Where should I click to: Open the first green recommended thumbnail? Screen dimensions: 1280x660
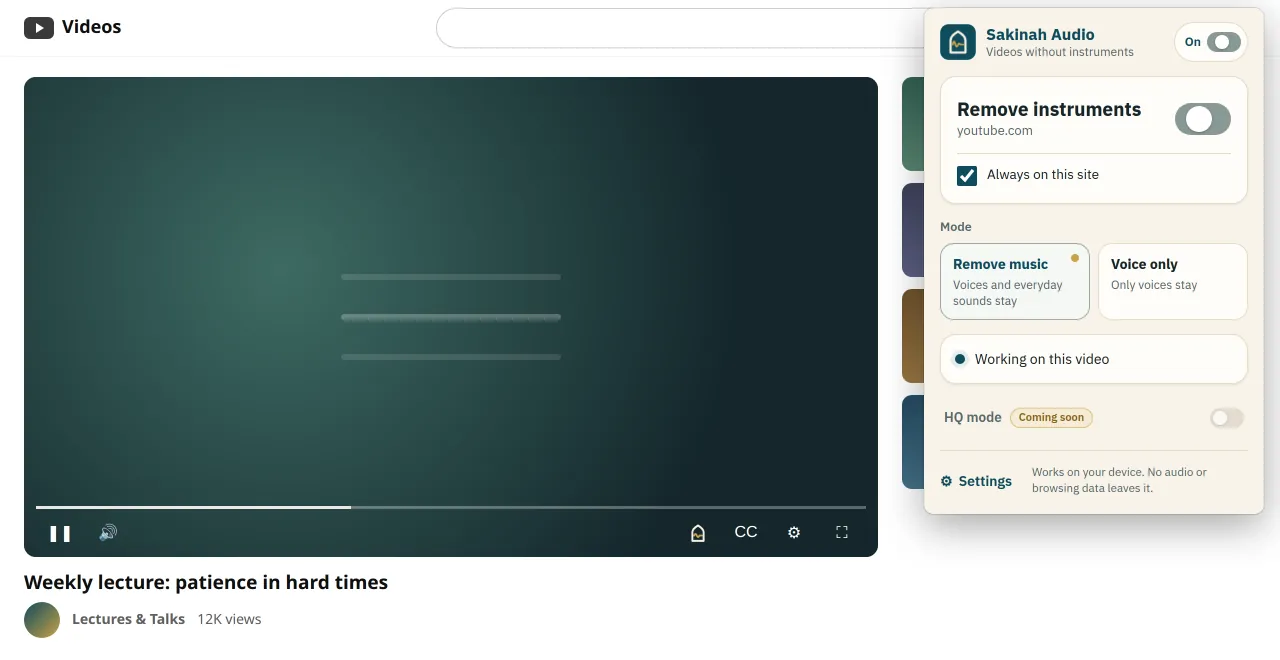912,124
